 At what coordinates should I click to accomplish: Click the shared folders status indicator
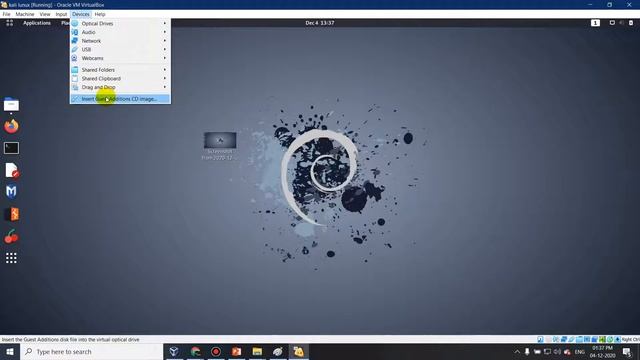pyautogui.click(x=580, y=339)
